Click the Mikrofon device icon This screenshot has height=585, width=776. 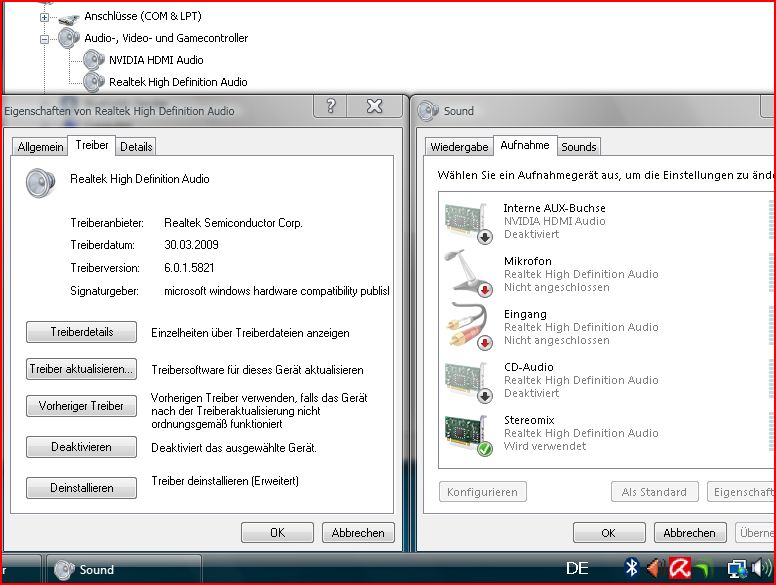(x=468, y=274)
